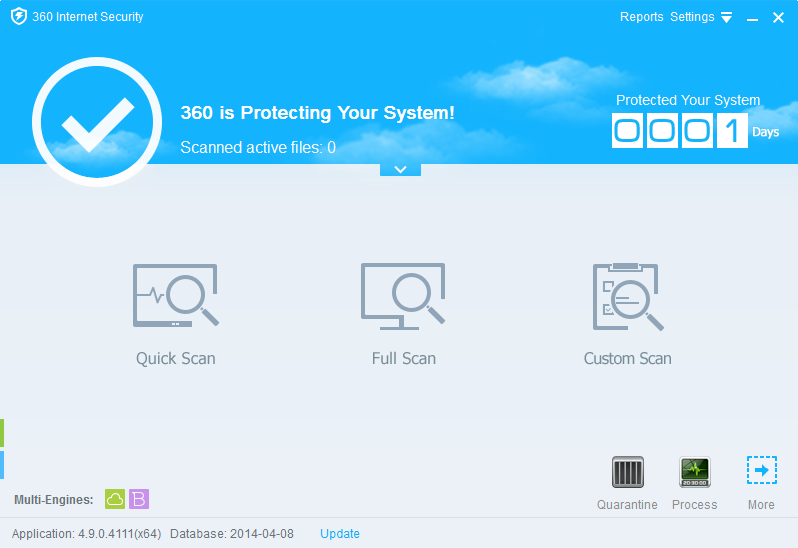Click the blue side tab on left edge
Screen dimensions: 798x548
[2, 464]
